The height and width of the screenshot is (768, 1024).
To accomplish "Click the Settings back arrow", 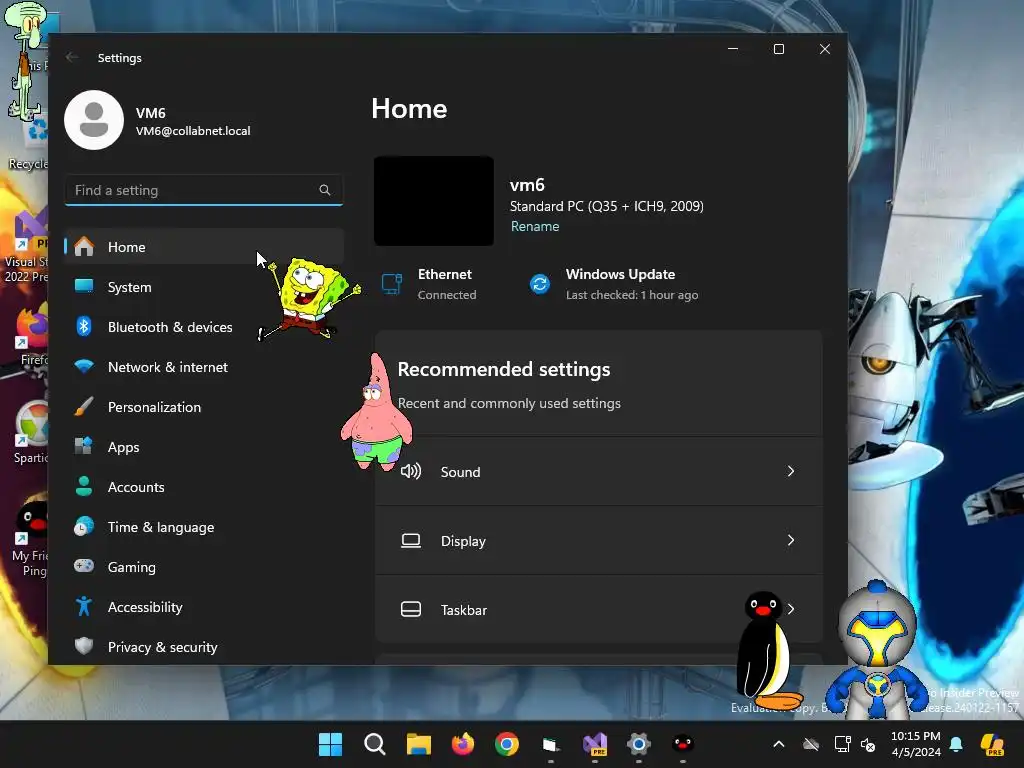I will tap(72, 57).
